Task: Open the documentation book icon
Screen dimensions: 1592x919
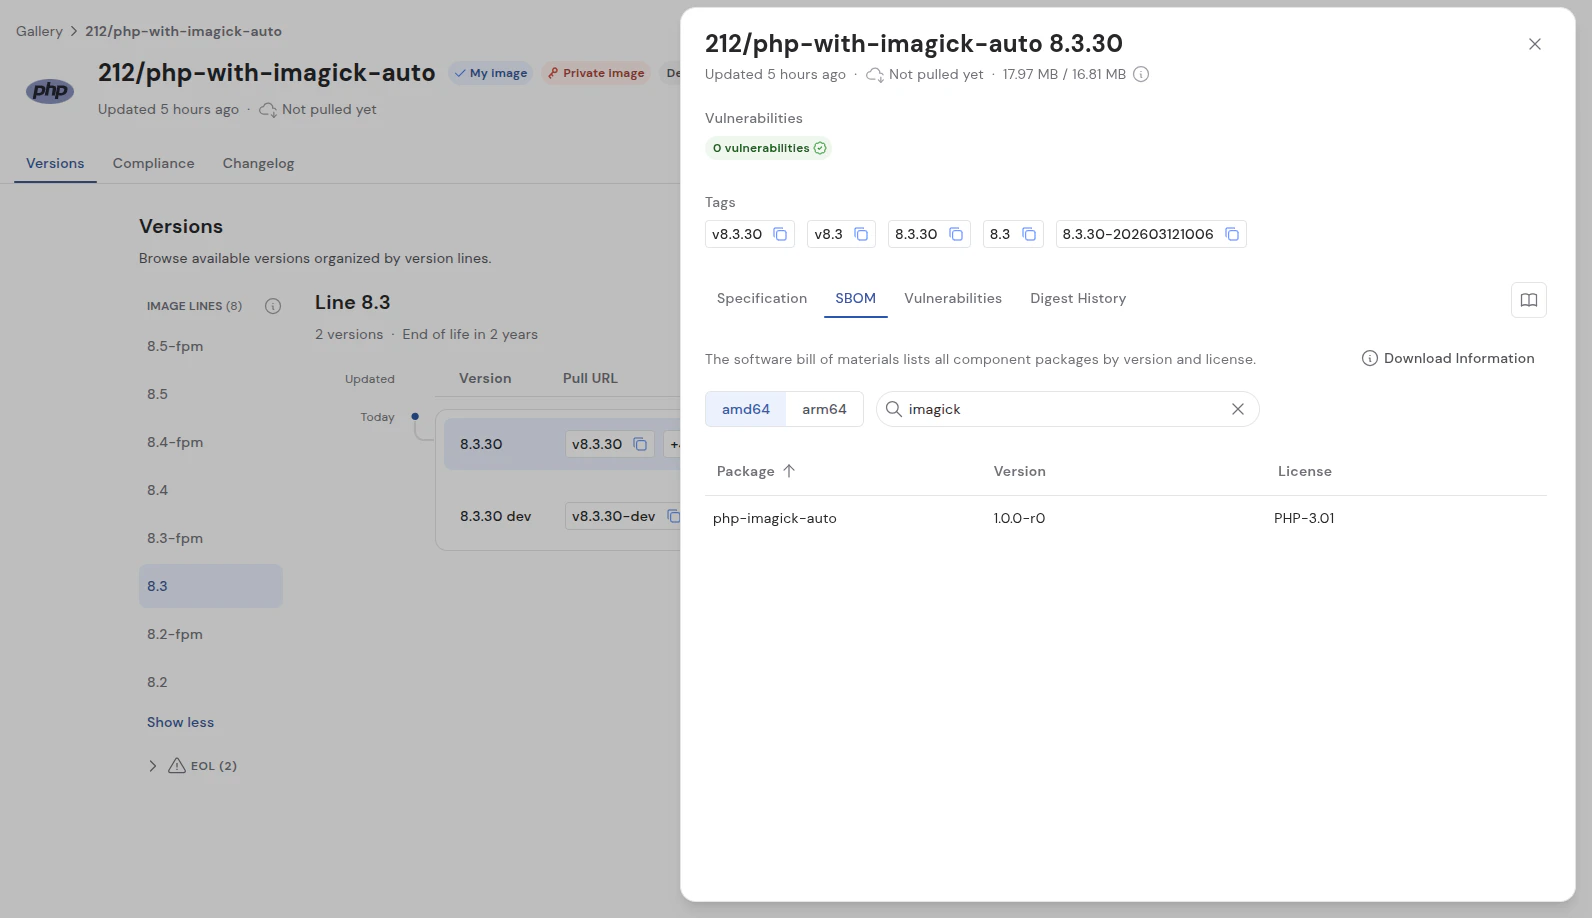Action: point(1528,300)
